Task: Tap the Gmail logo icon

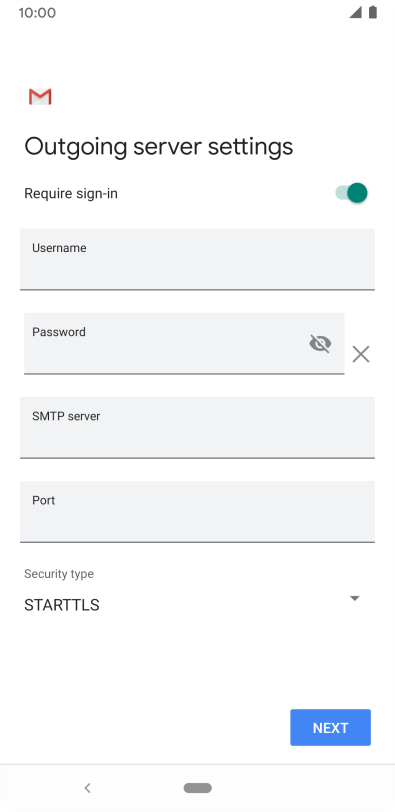Action: point(40,97)
